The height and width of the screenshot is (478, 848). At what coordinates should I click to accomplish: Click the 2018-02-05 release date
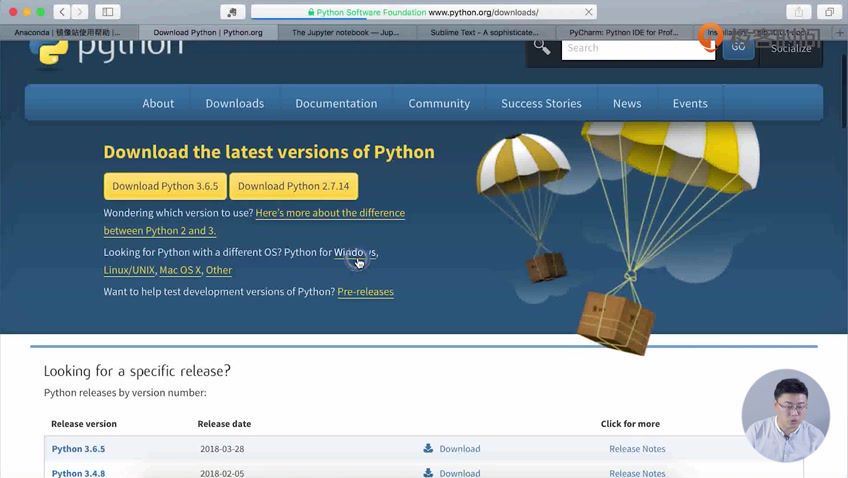[222, 473]
